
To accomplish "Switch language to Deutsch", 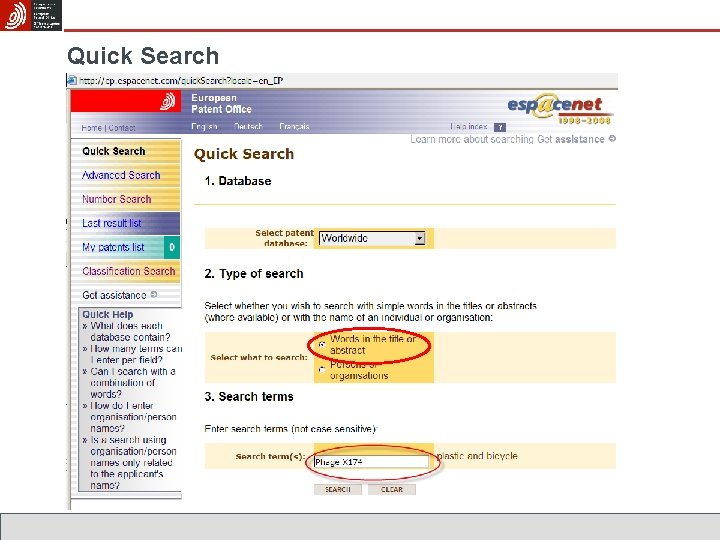I will point(248,126).
